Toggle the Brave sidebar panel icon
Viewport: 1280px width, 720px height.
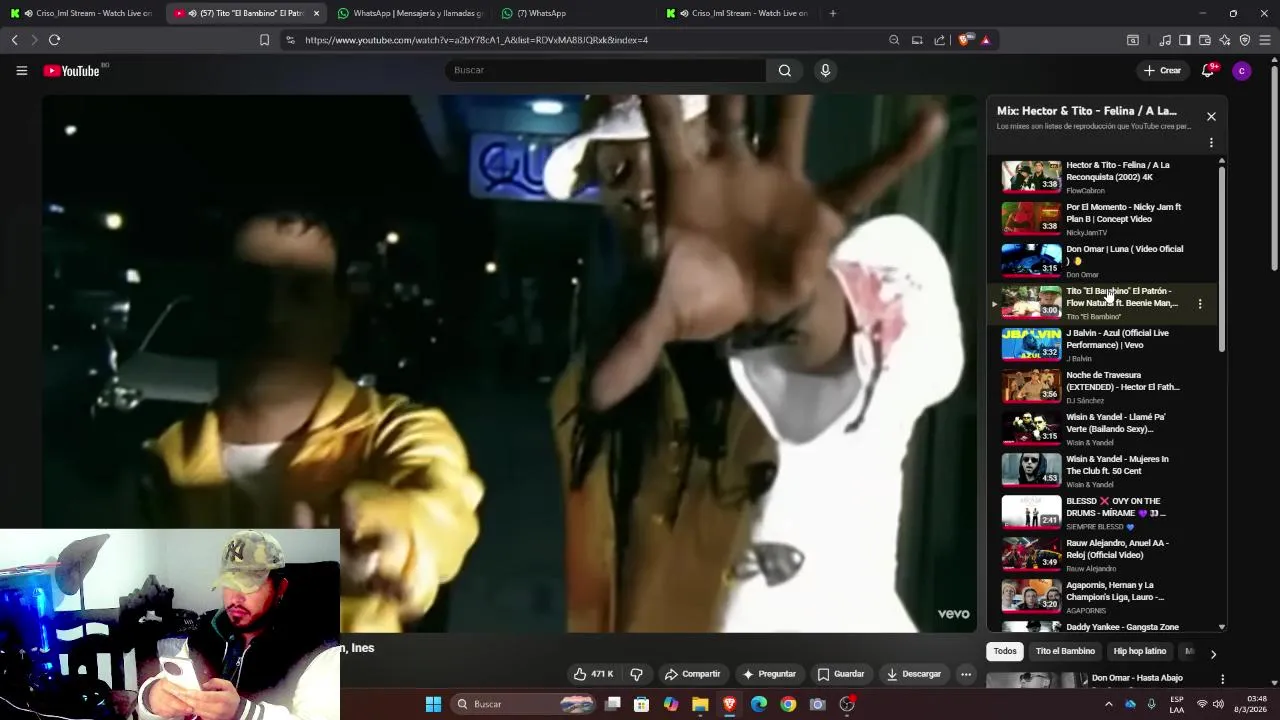tap(1185, 40)
